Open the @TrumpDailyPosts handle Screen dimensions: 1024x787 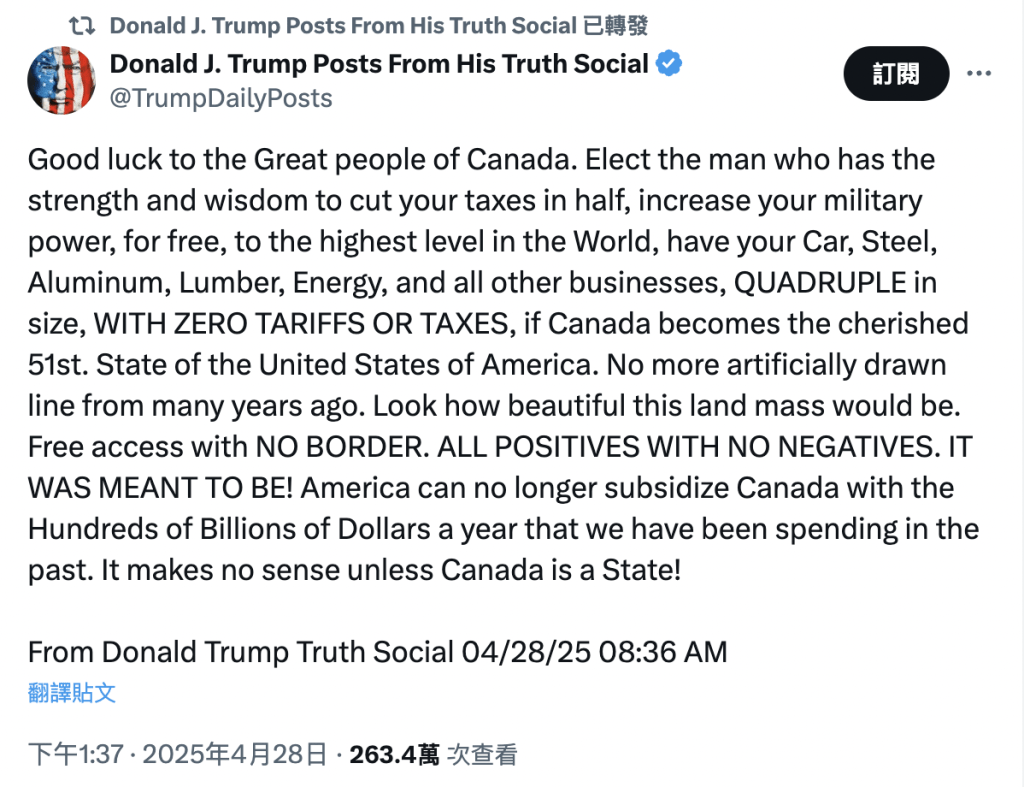coord(221,98)
